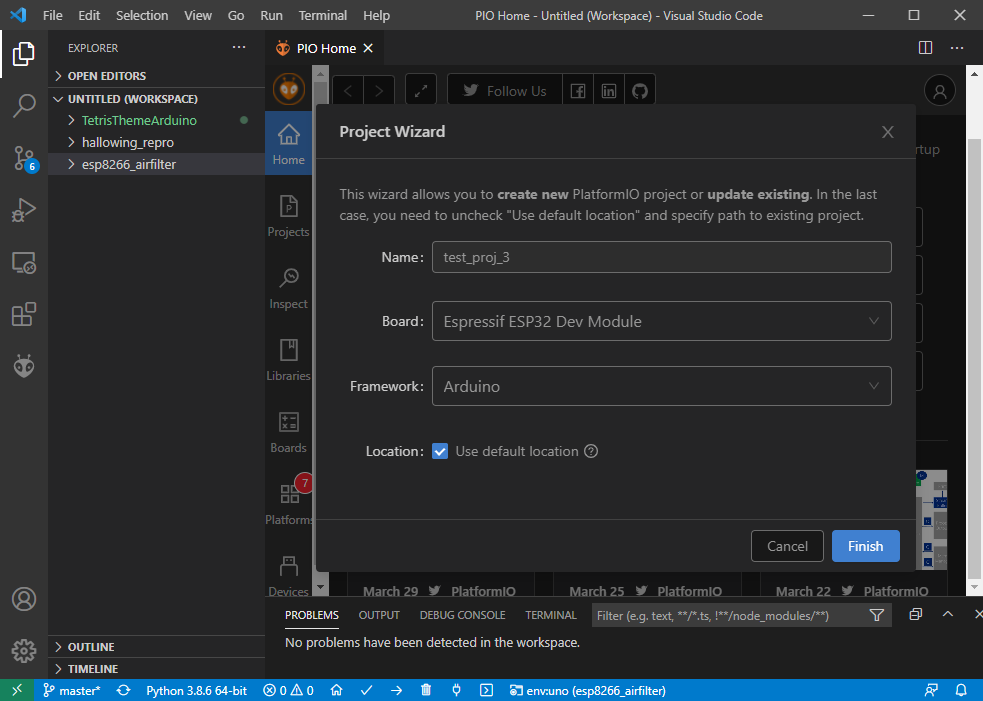Click the project Name input field
This screenshot has height=701, width=983.
click(x=661, y=257)
